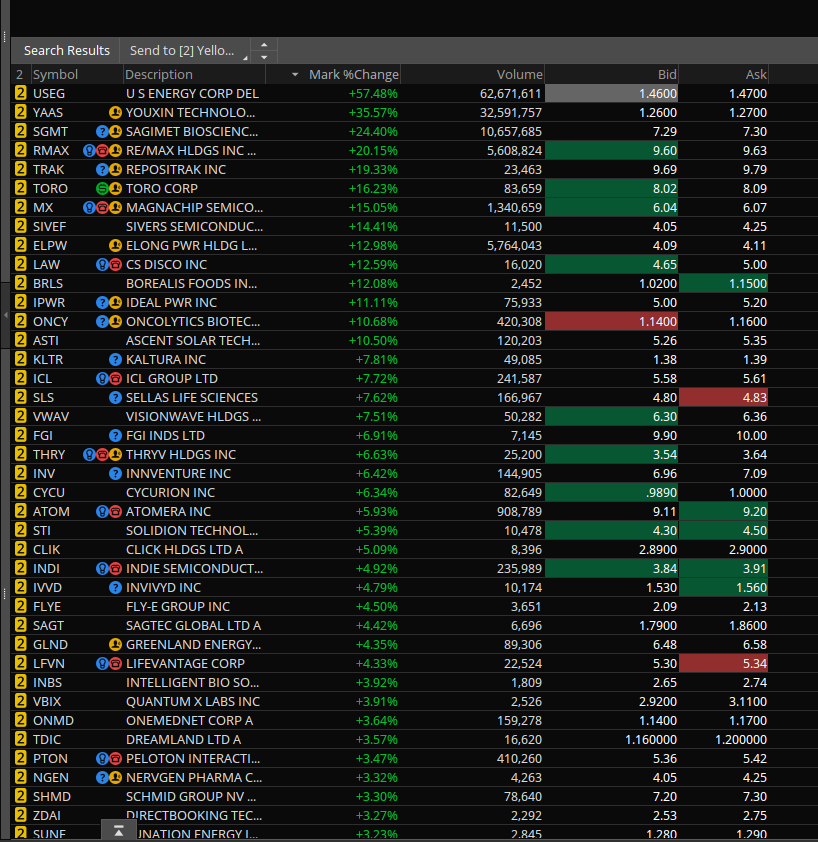The image size is (818, 842).
Task: Select the highlighted USEG bid 1.4600
Action: pyautogui.click(x=611, y=93)
